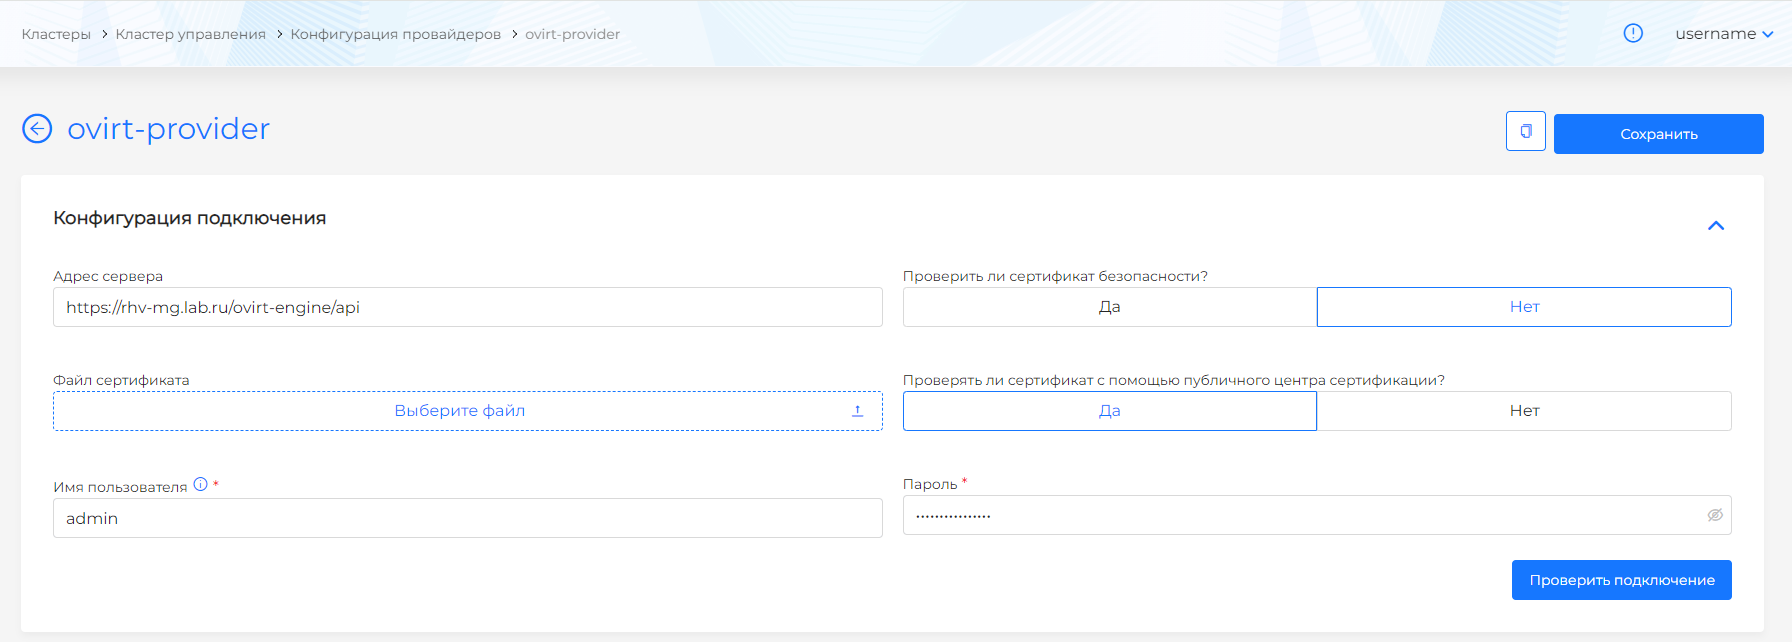
Task: Click the upload icon in Файл сертификата field
Action: [x=857, y=411]
